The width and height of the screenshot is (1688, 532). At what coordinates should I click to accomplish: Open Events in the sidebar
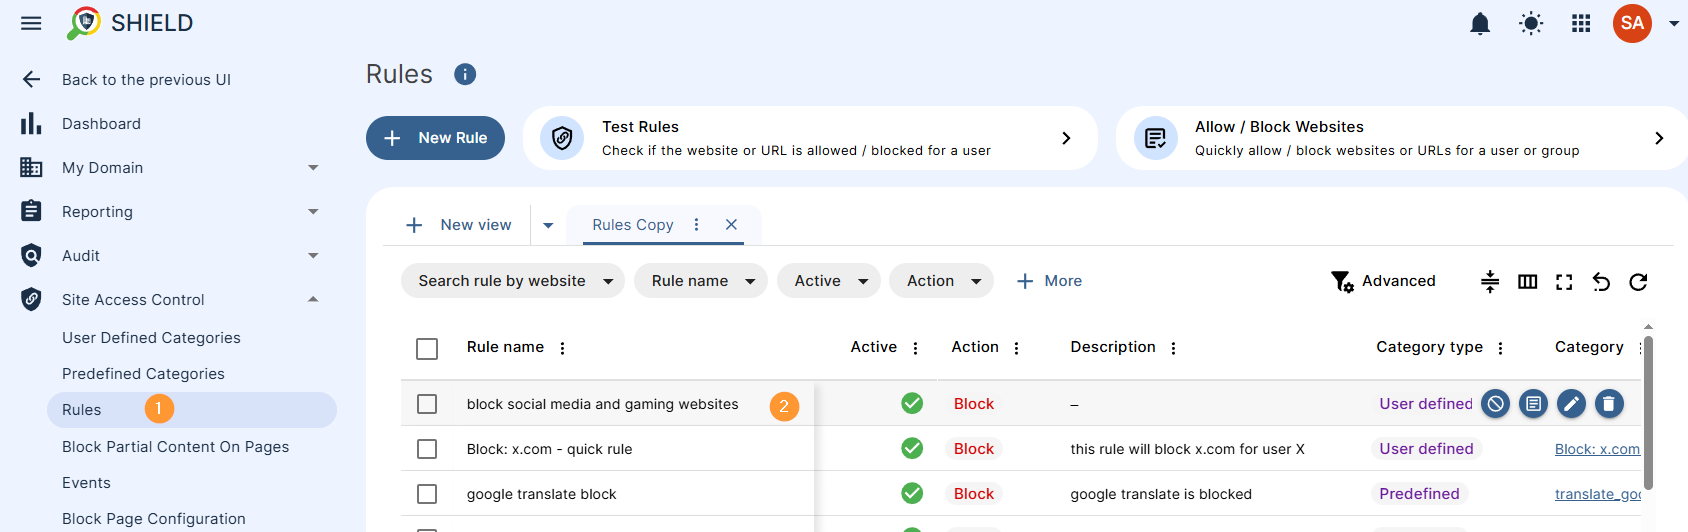(86, 483)
